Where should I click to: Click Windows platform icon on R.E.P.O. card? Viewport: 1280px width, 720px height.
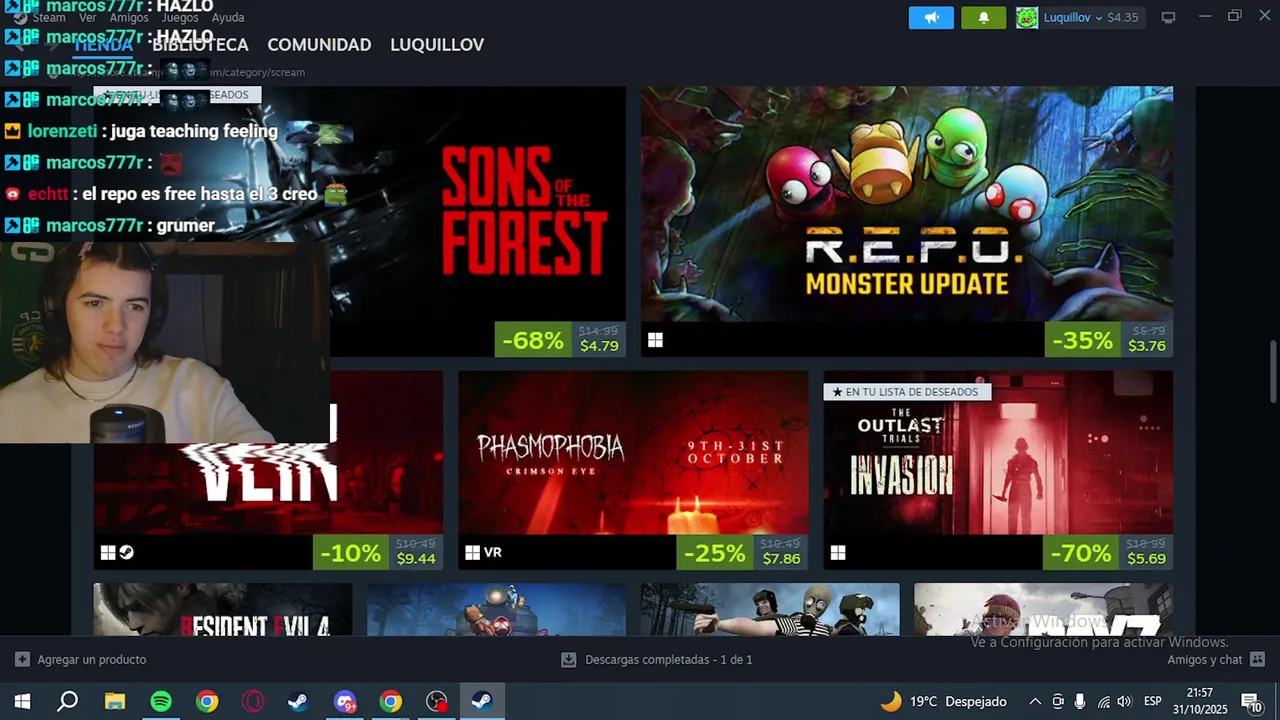tap(655, 340)
